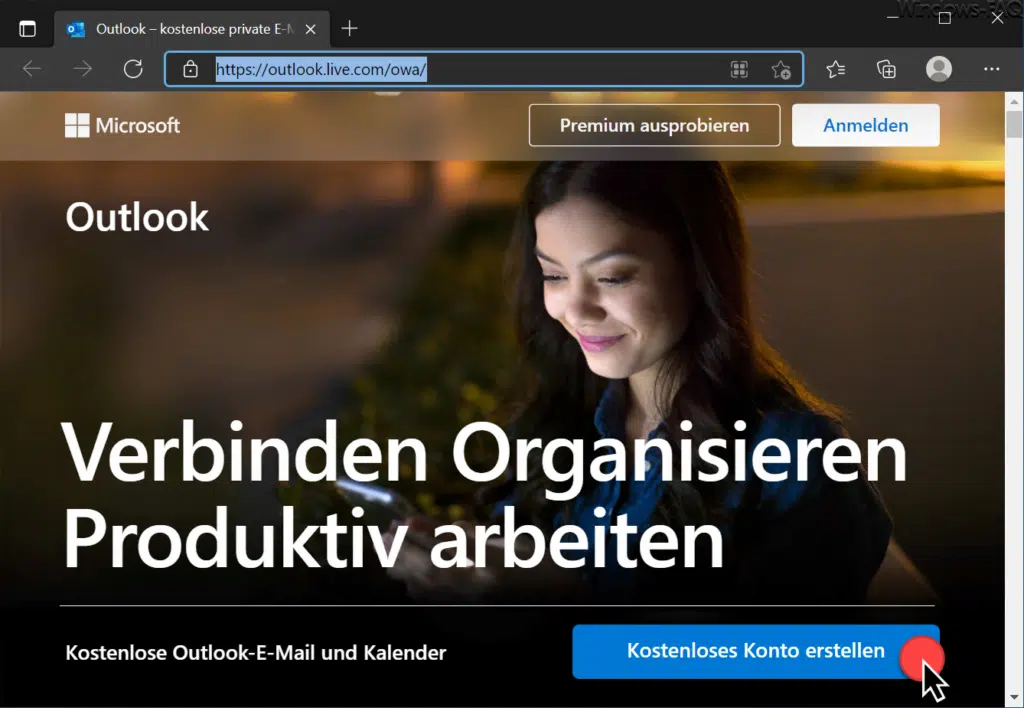Image resolution: width=1024 pixels, height=708 pixels.
Task: Click Kostenloses Konto erstellen
Action: [x=757, y=651]
